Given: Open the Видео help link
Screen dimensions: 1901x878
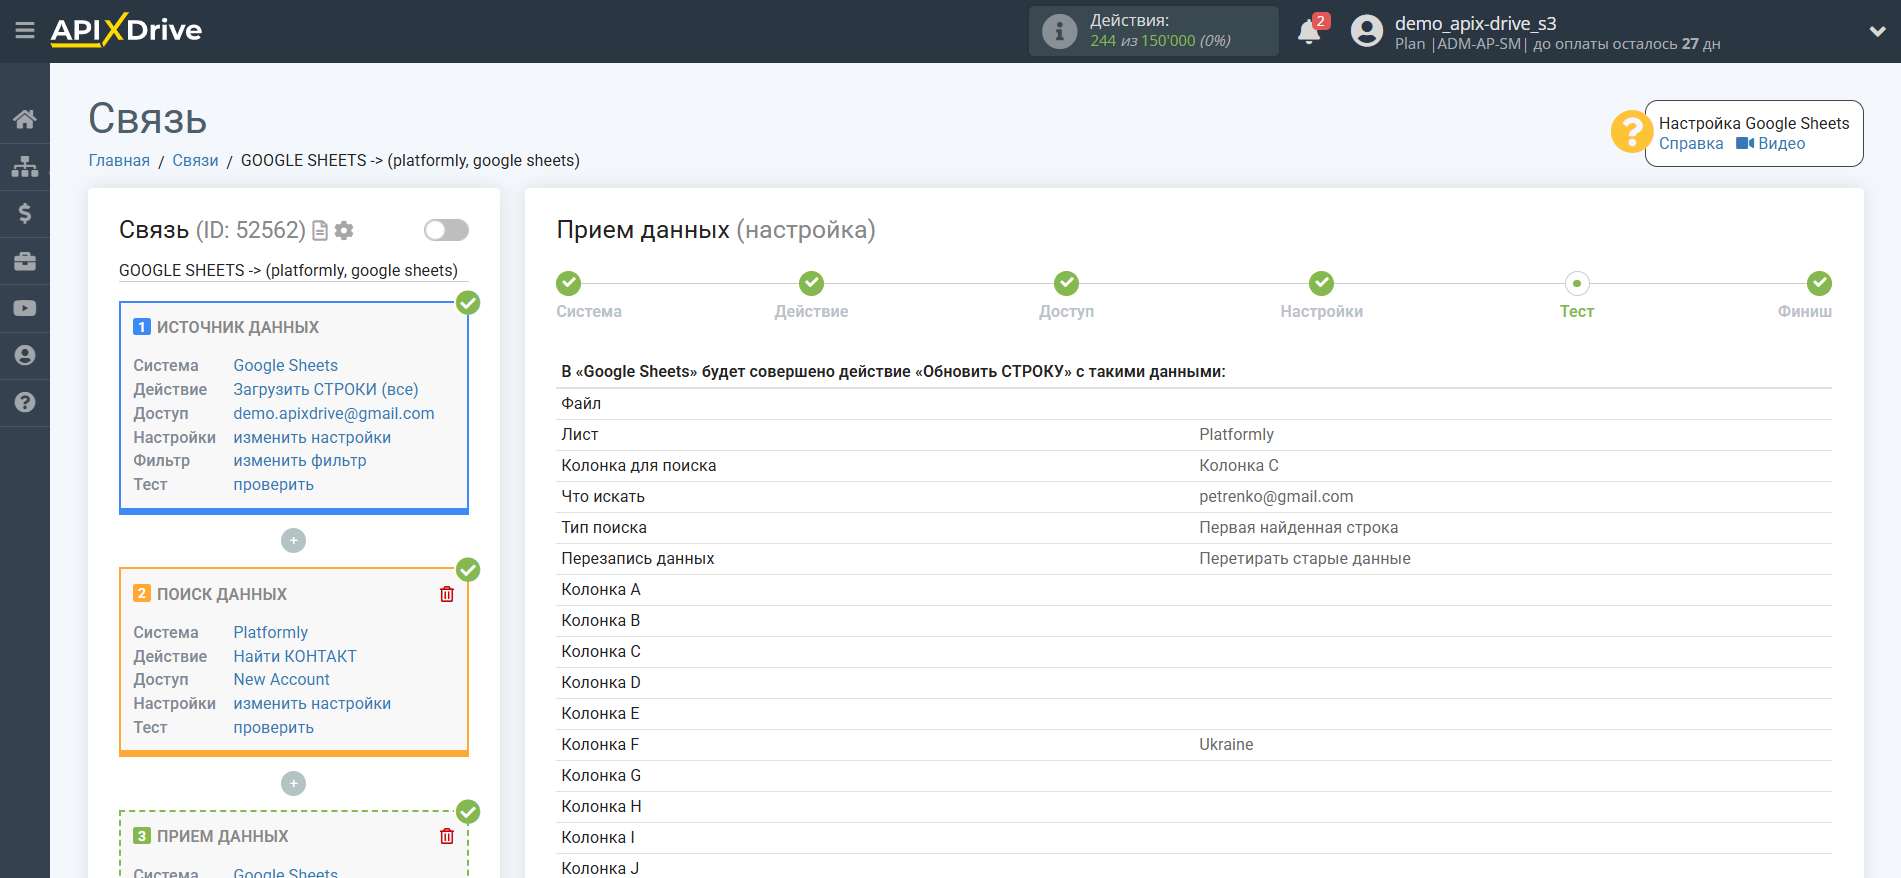Looking at the screenshot, I should tap(1771, 143).
